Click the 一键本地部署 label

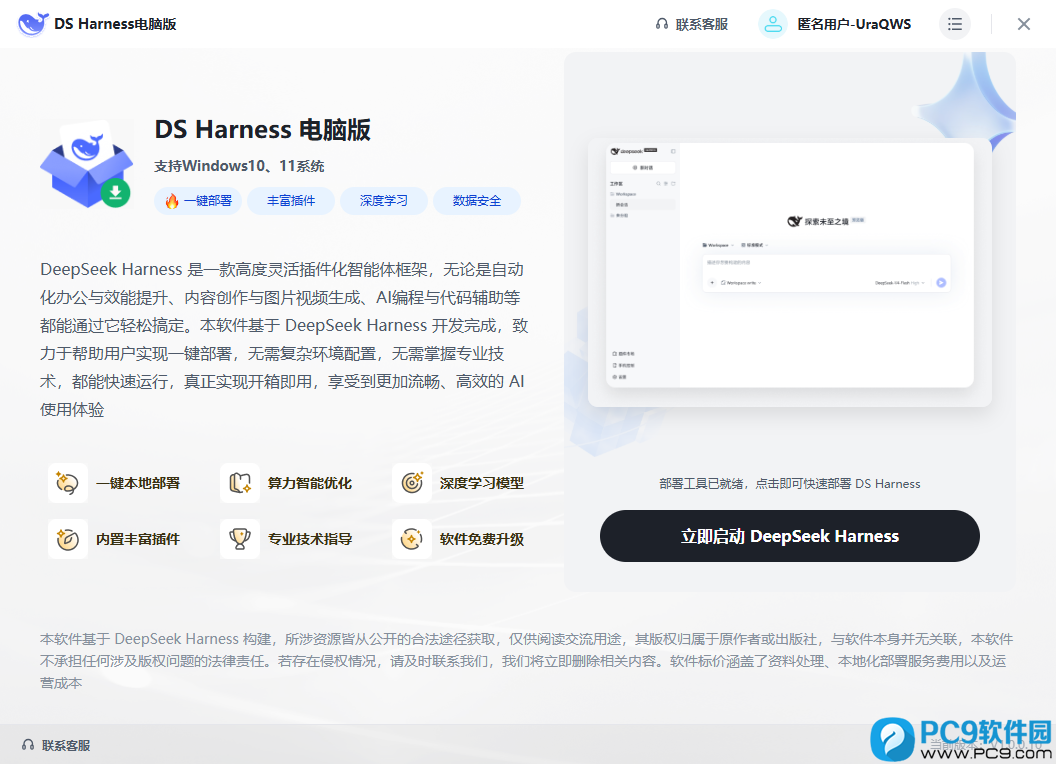pos(138,483)
